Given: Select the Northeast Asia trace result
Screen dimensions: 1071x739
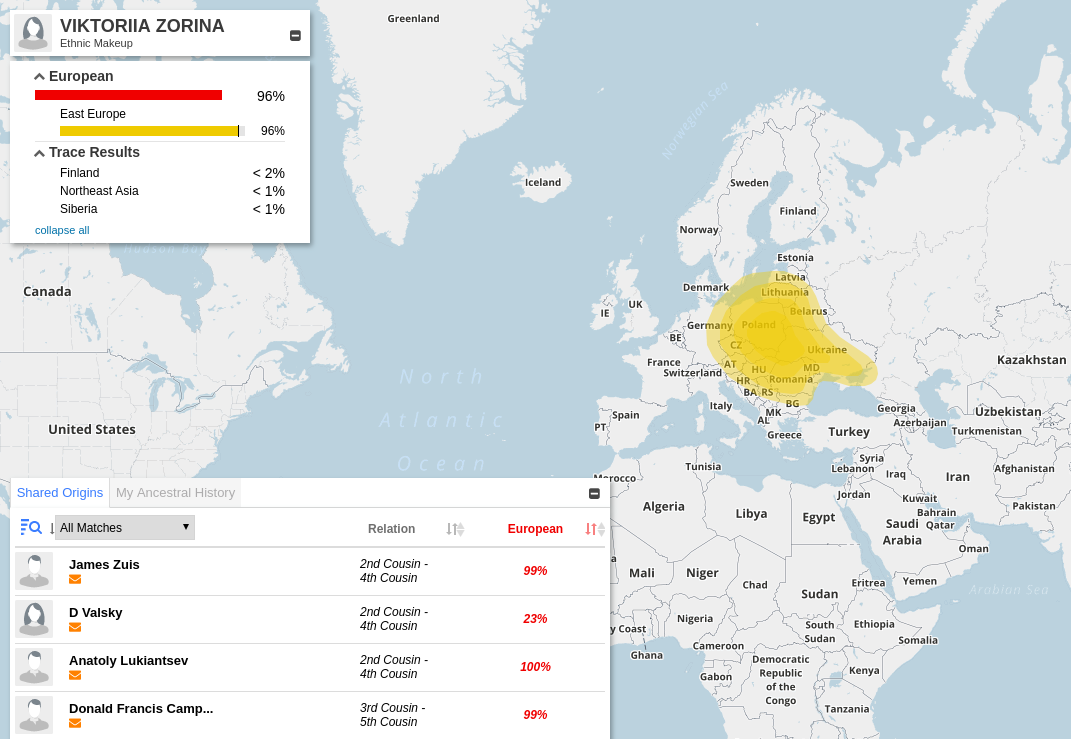Looking at the screenshot, I should [x=172, y=191].
